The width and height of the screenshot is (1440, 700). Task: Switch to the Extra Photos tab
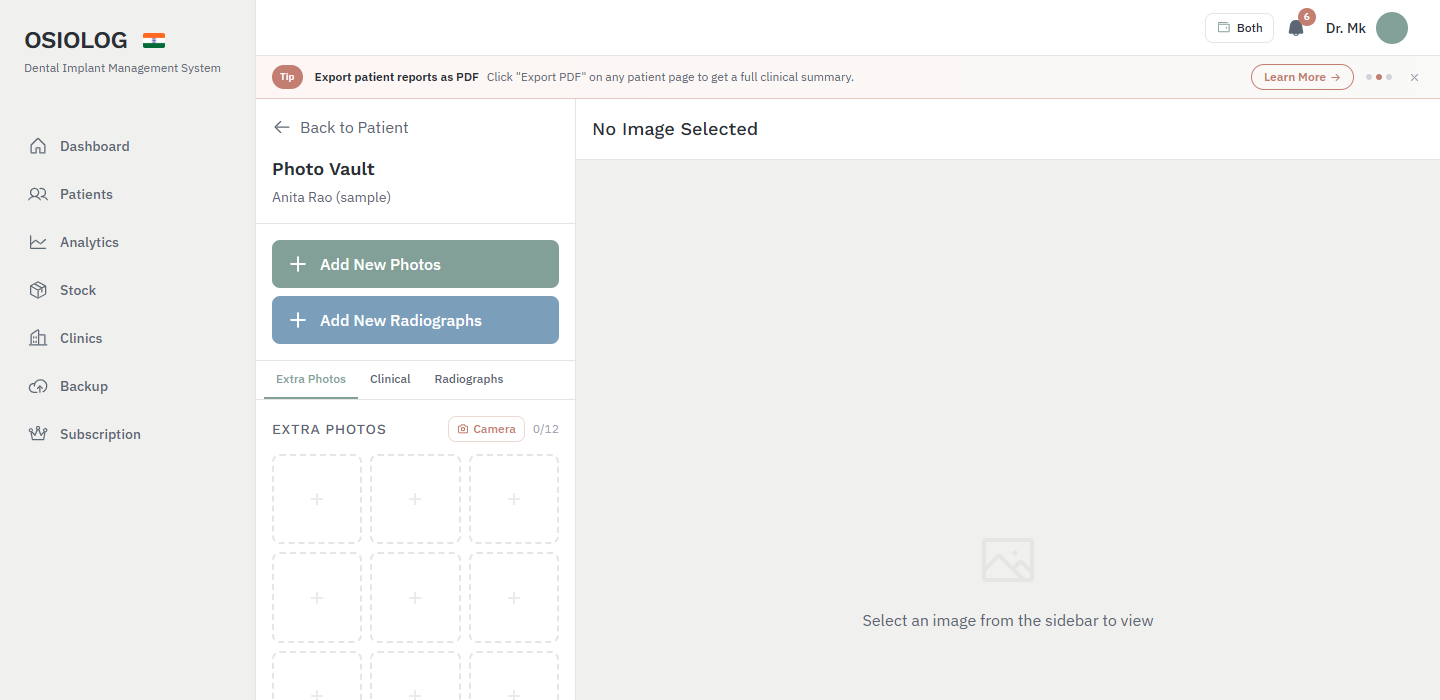(311, 379)
